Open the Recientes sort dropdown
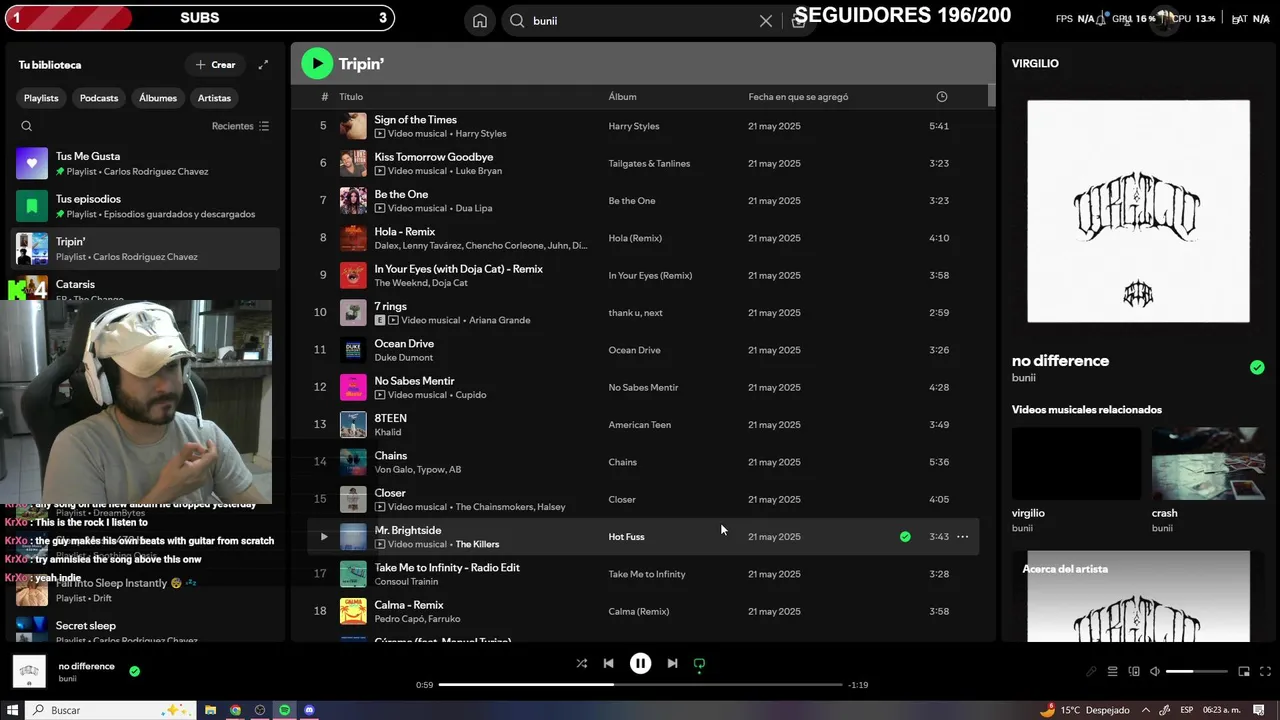This screenshot has width=1280, height=720. pos(241,126)
